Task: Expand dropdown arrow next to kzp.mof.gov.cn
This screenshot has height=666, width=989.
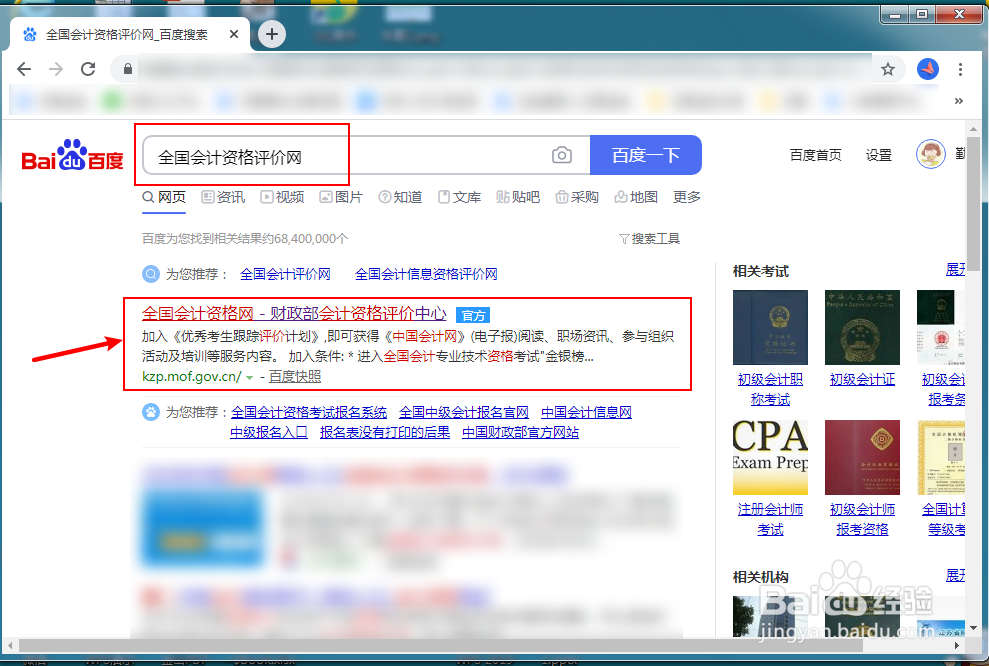Action: coord(250,377)
